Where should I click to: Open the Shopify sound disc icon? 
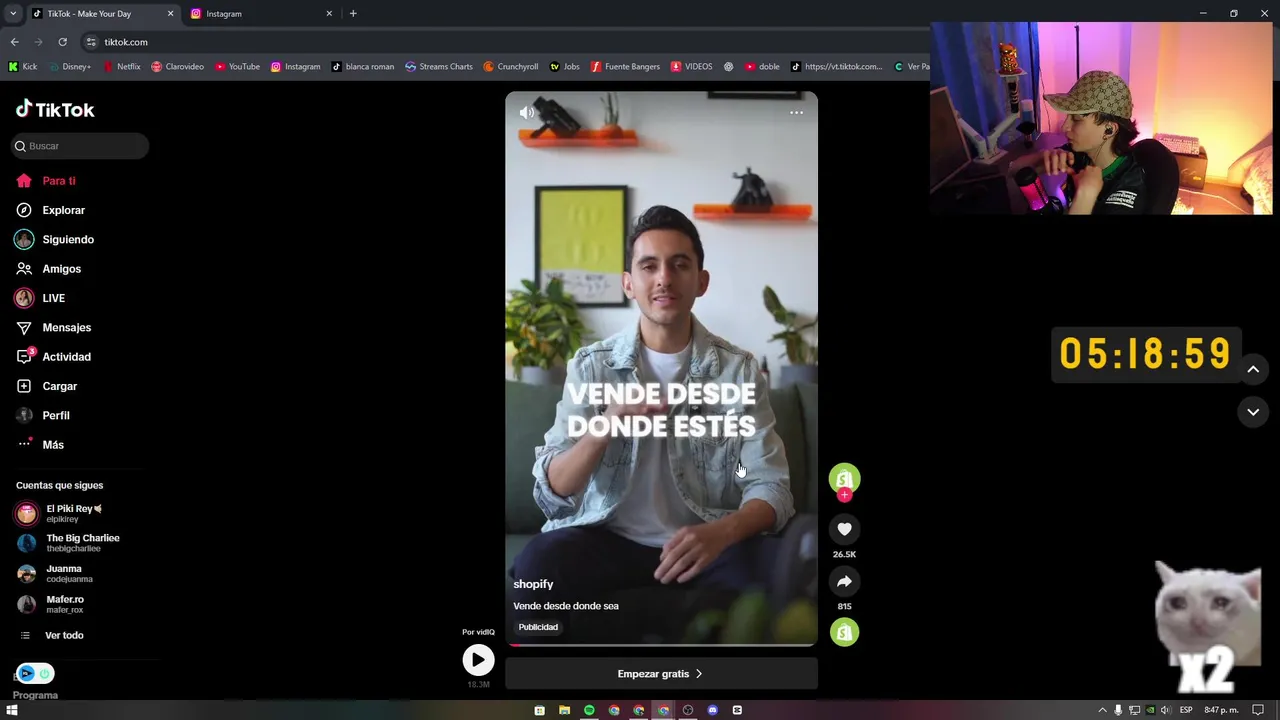point(844,632)
